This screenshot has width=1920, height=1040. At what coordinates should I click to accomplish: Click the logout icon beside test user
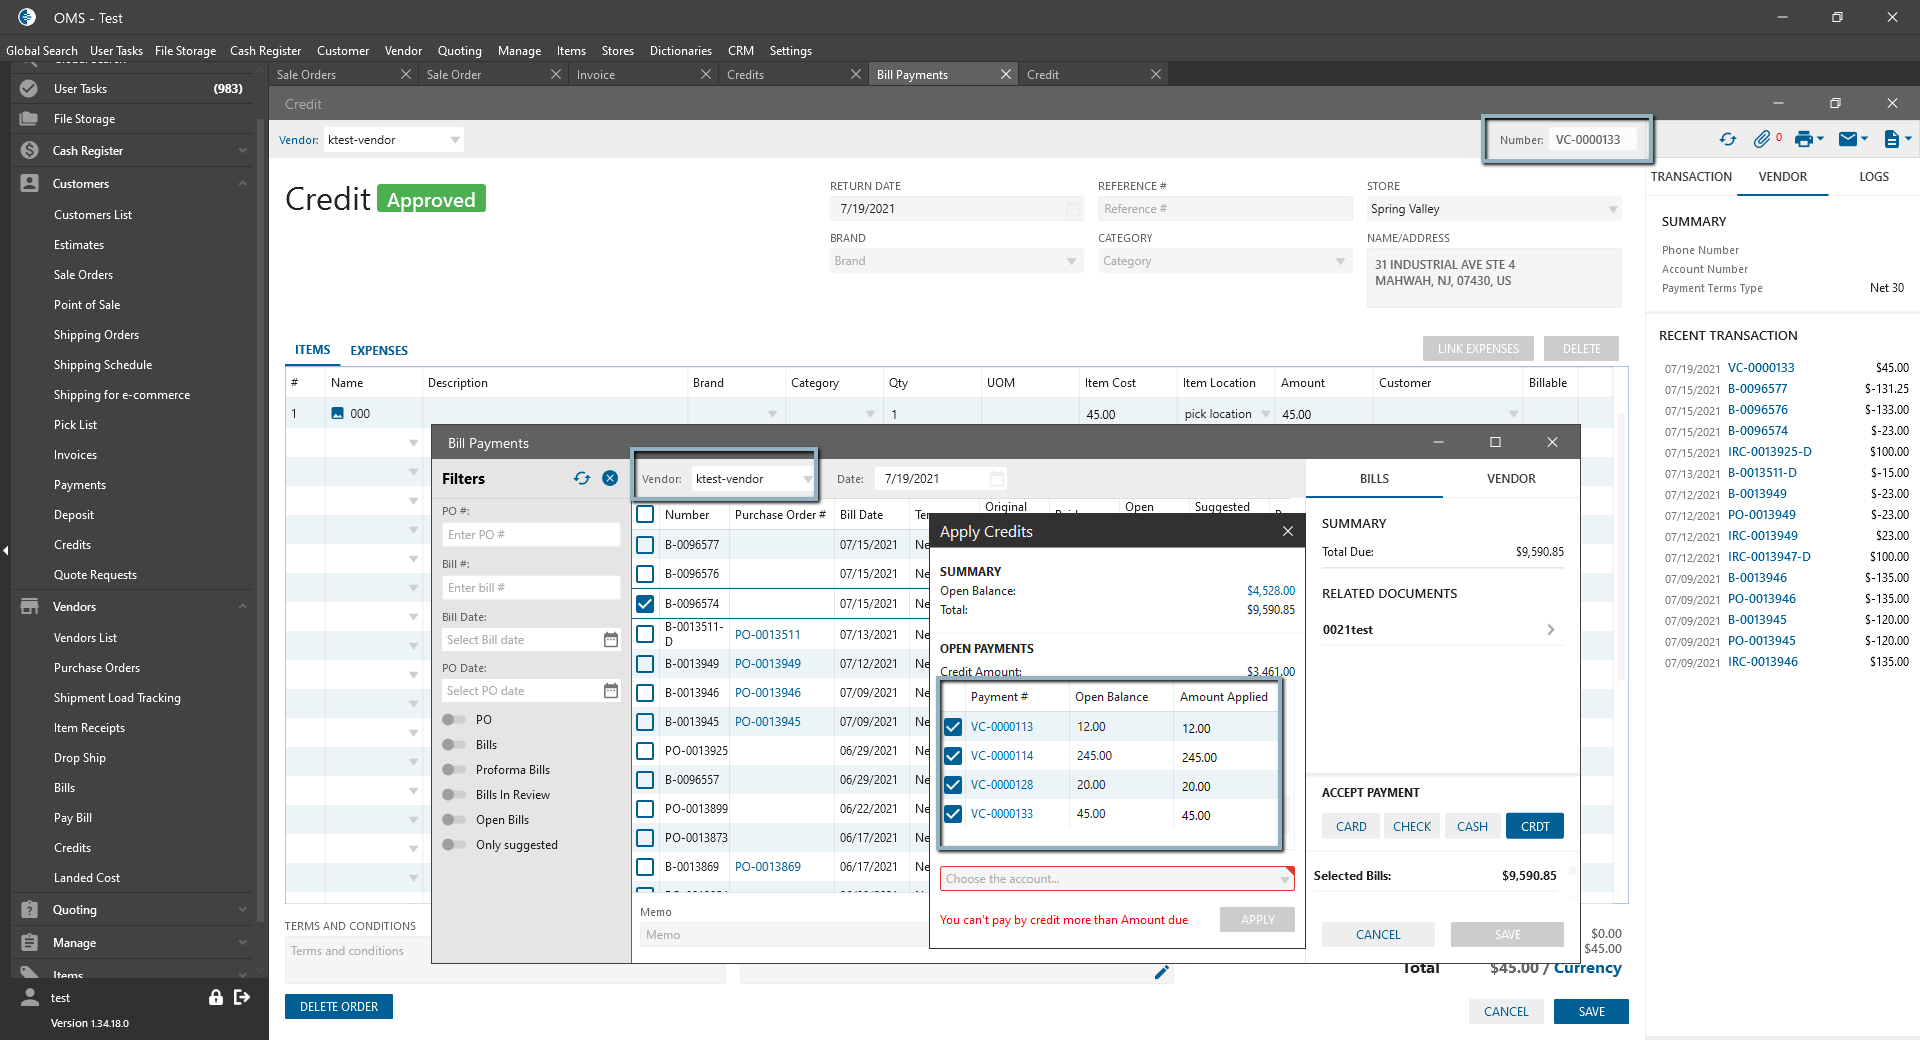242,997
